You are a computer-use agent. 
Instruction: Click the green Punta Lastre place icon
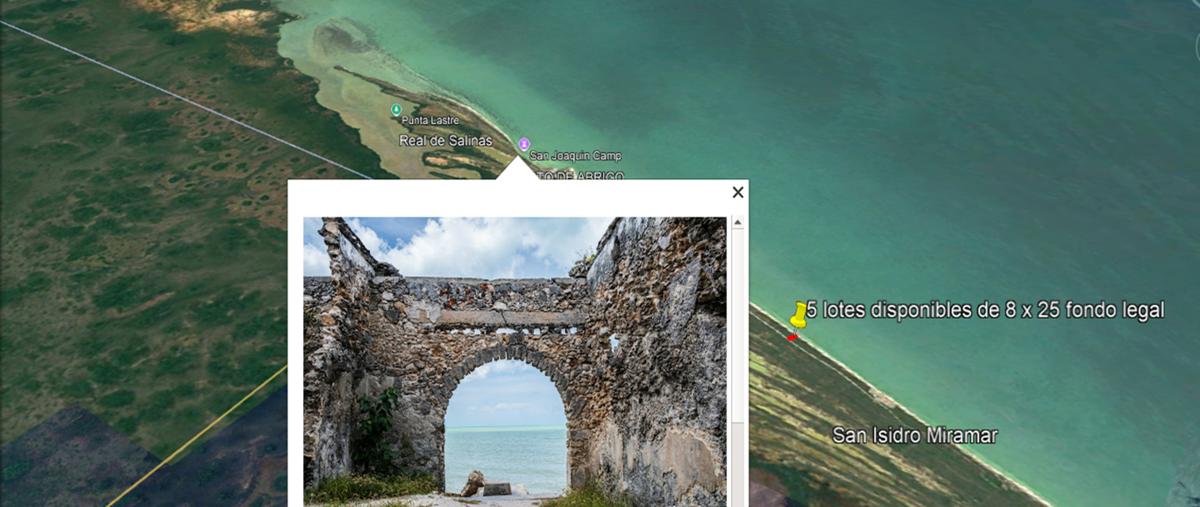pyautogui.click(x=396, y=108)
